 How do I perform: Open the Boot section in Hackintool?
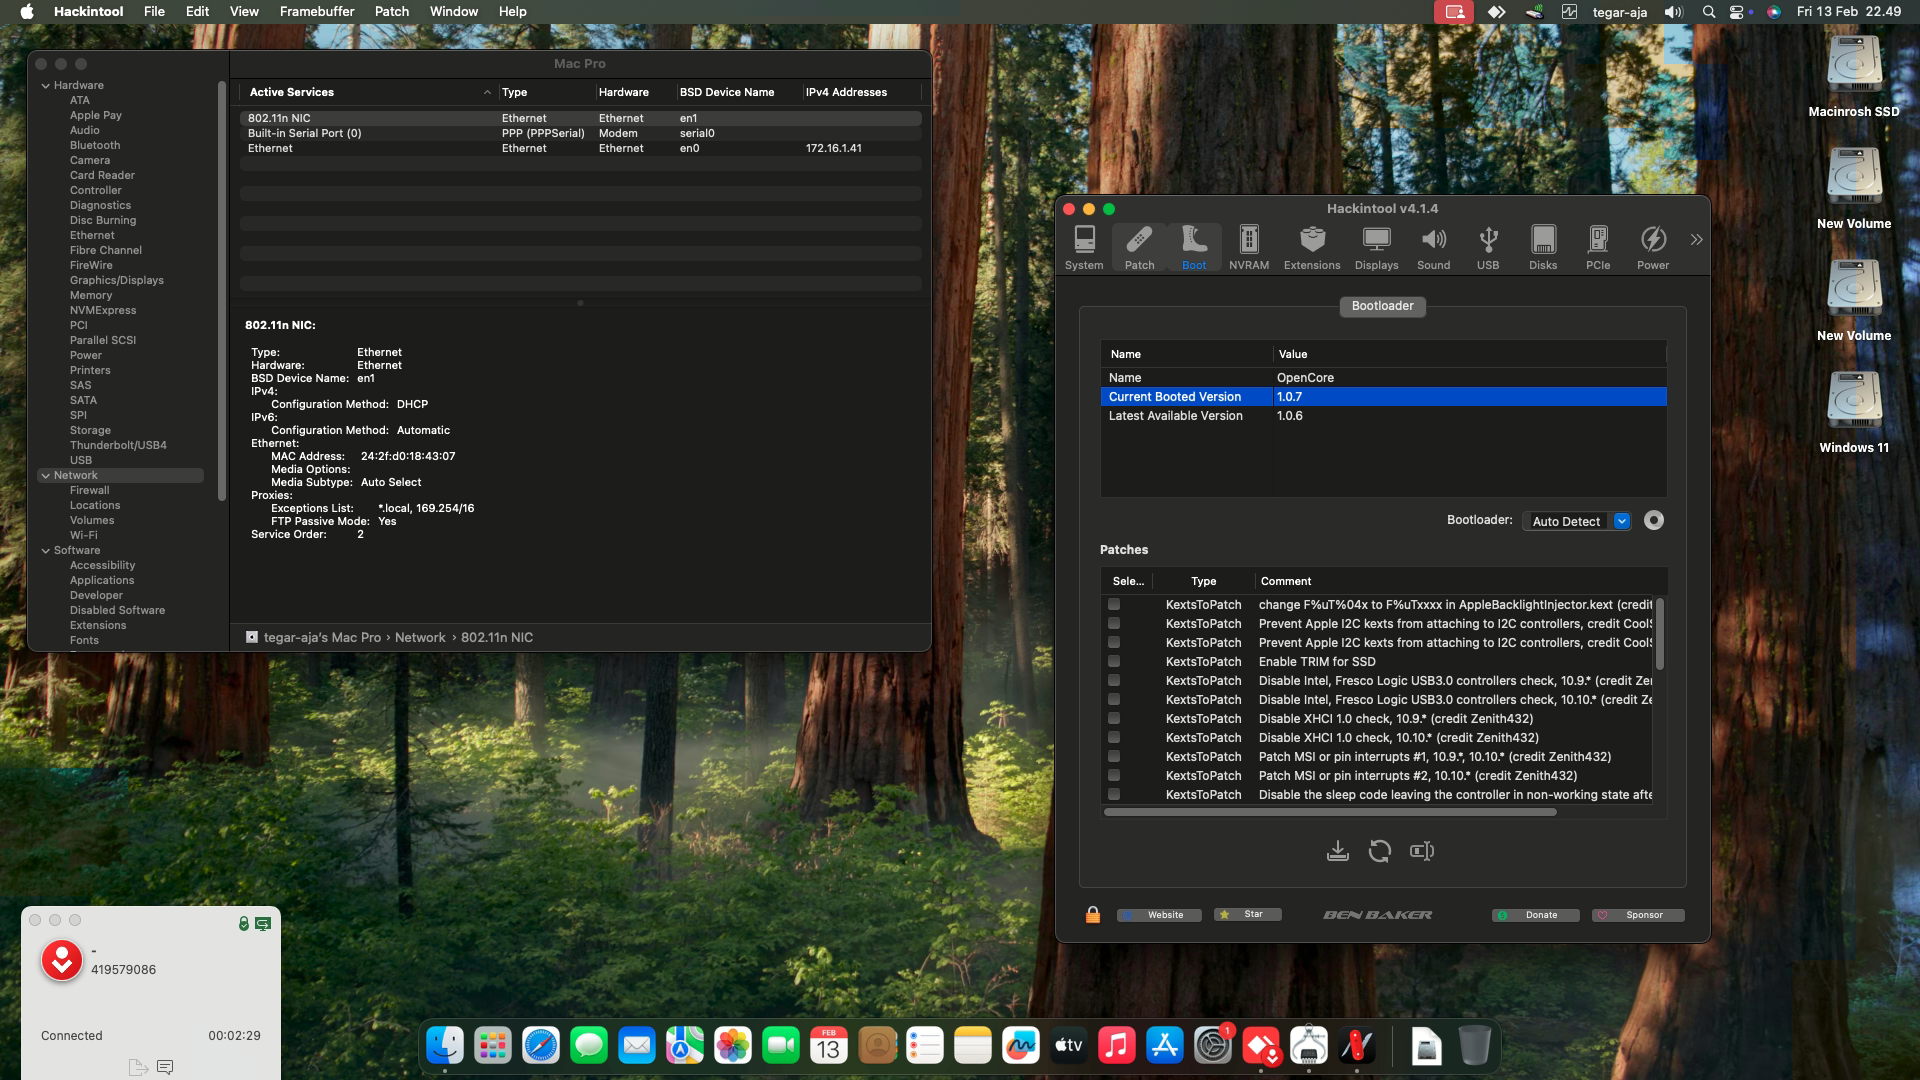[x=1194, y=247]
